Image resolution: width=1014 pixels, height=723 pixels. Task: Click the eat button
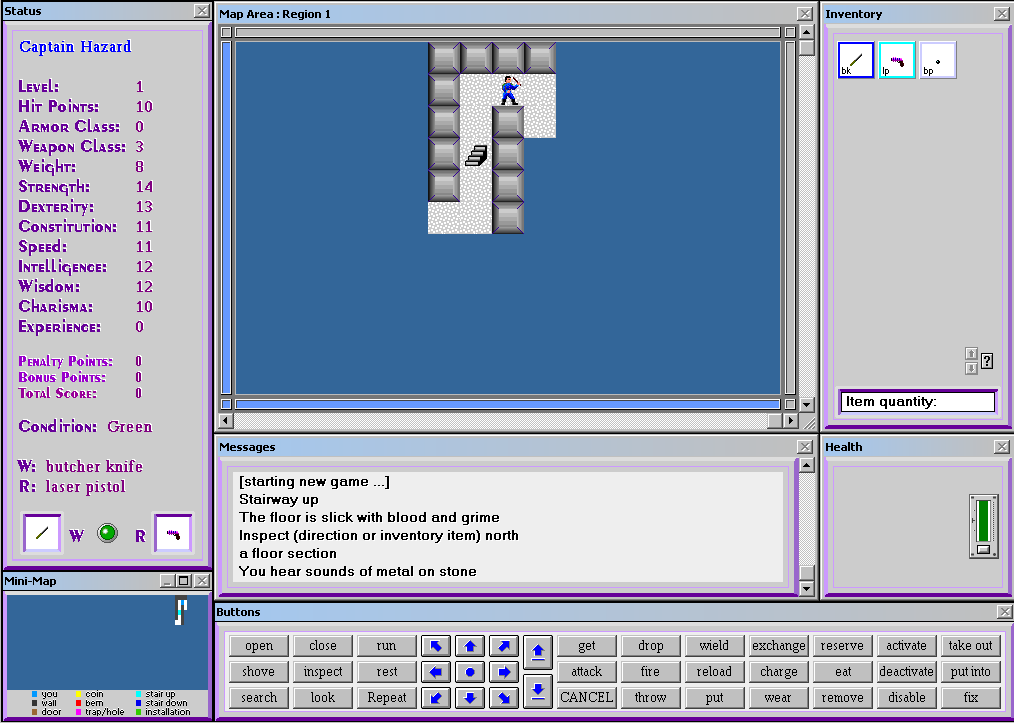[x=843, y=672]
